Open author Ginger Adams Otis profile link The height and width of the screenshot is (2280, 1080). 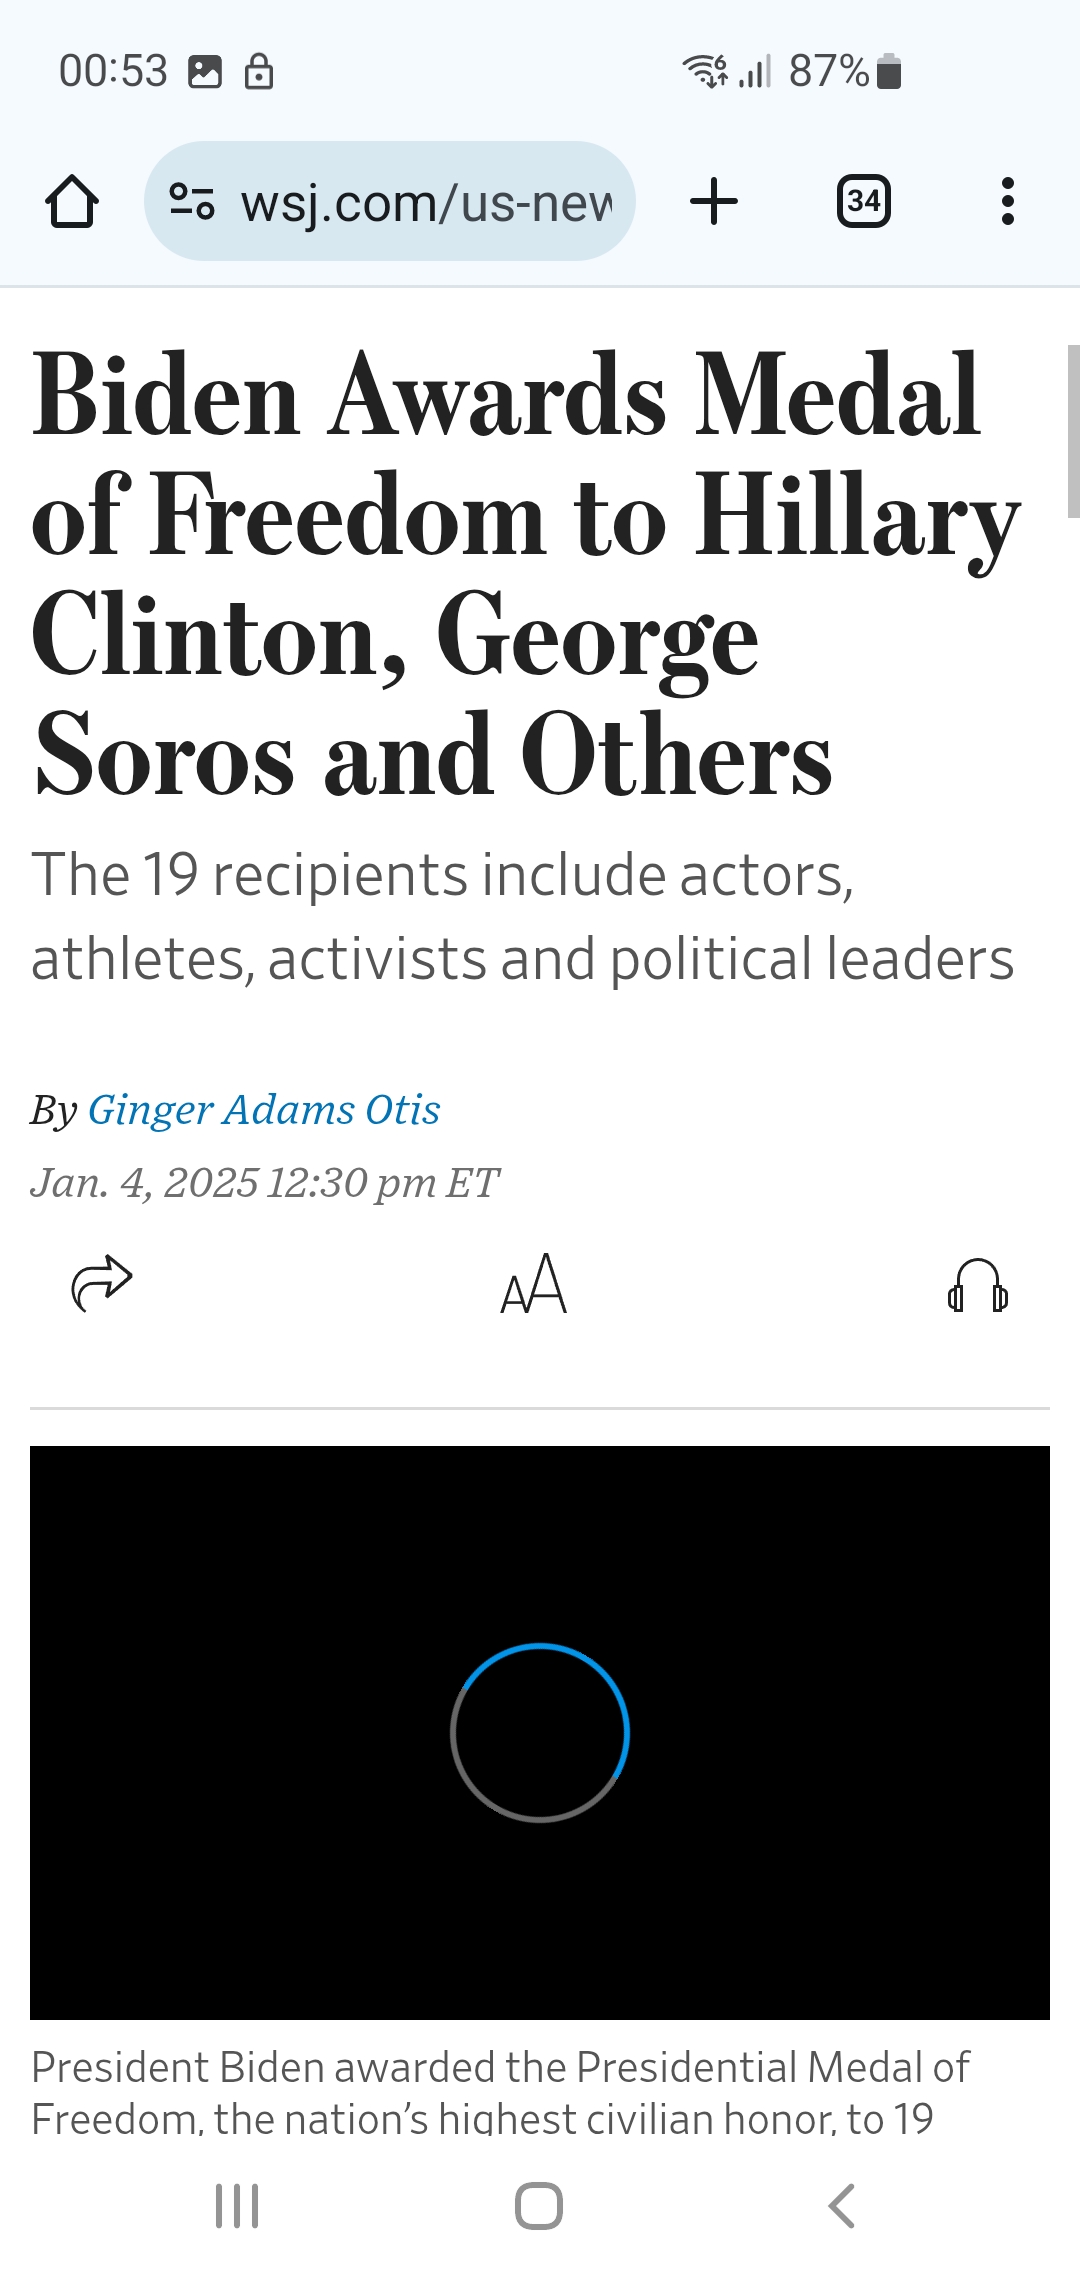[x=264, y=1110]
